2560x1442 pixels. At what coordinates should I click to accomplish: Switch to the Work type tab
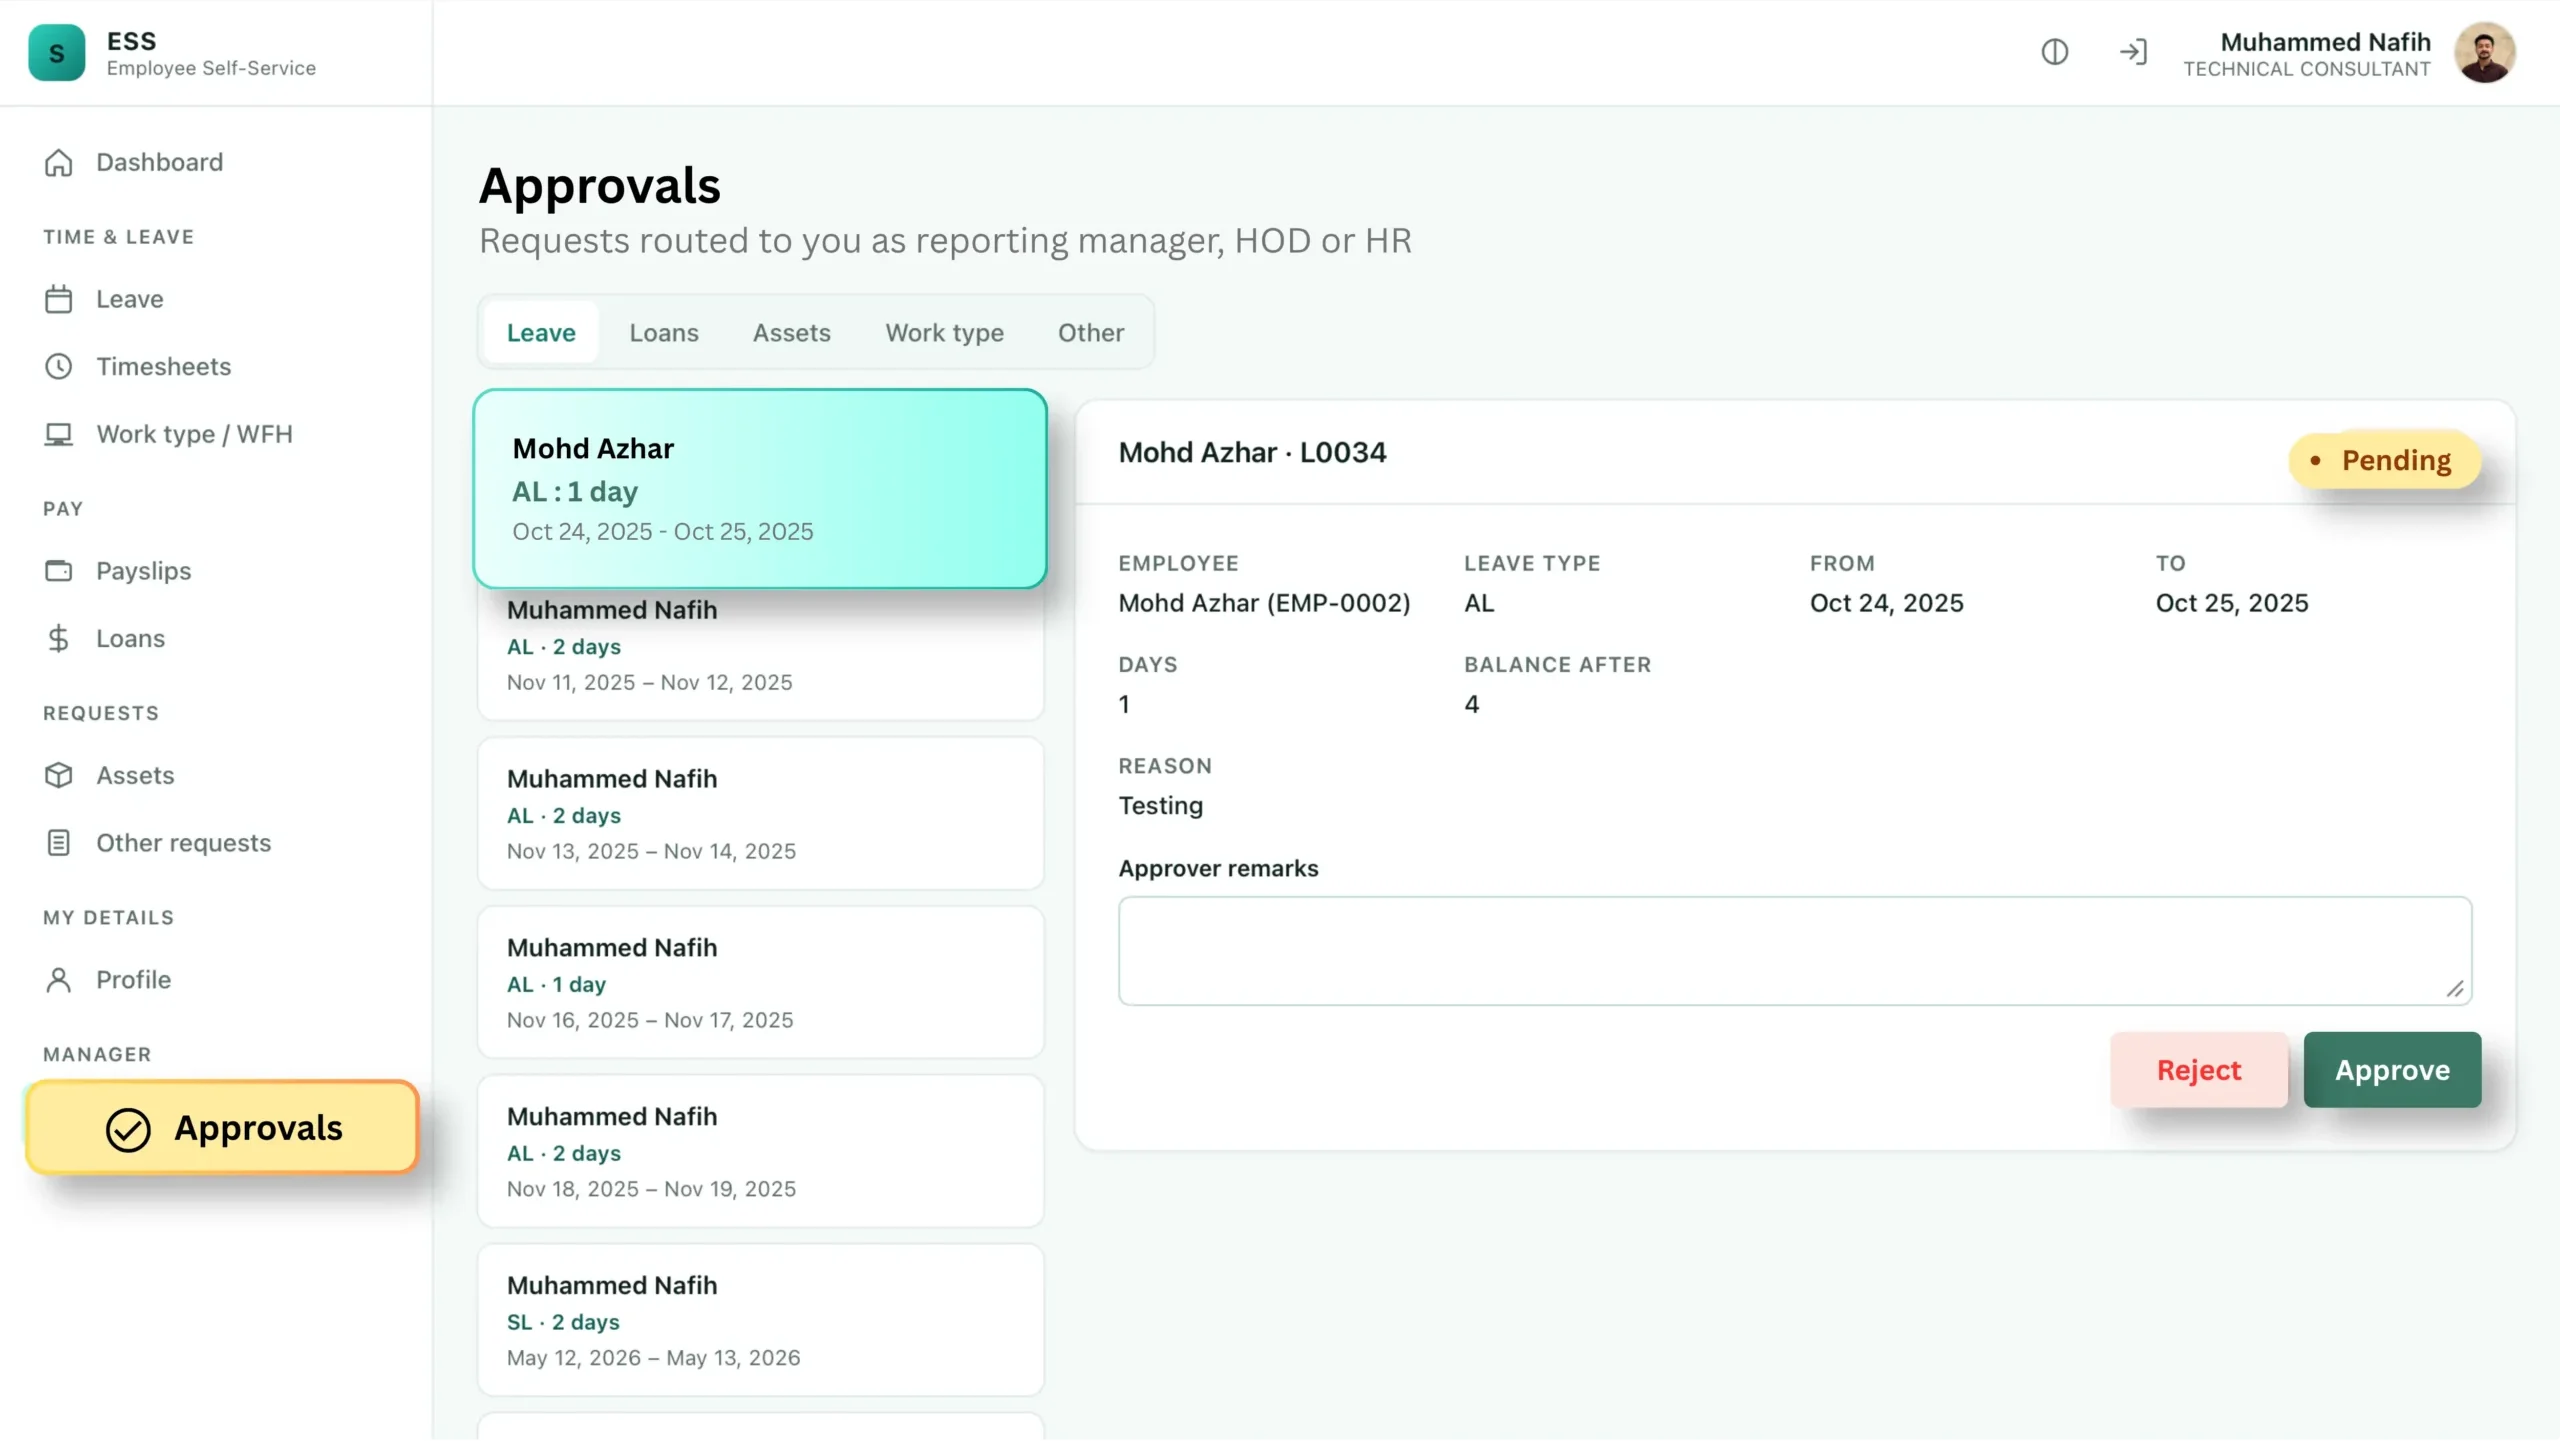click(x=944, y=333)
